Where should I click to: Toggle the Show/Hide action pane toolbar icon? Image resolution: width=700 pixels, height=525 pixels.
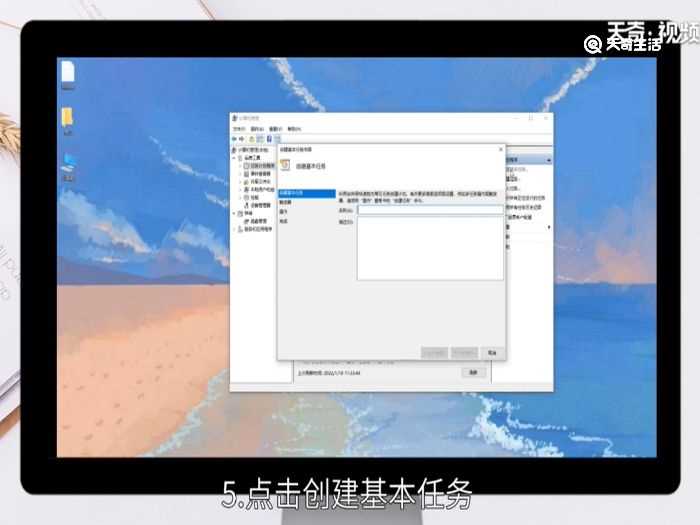(277, 139)
